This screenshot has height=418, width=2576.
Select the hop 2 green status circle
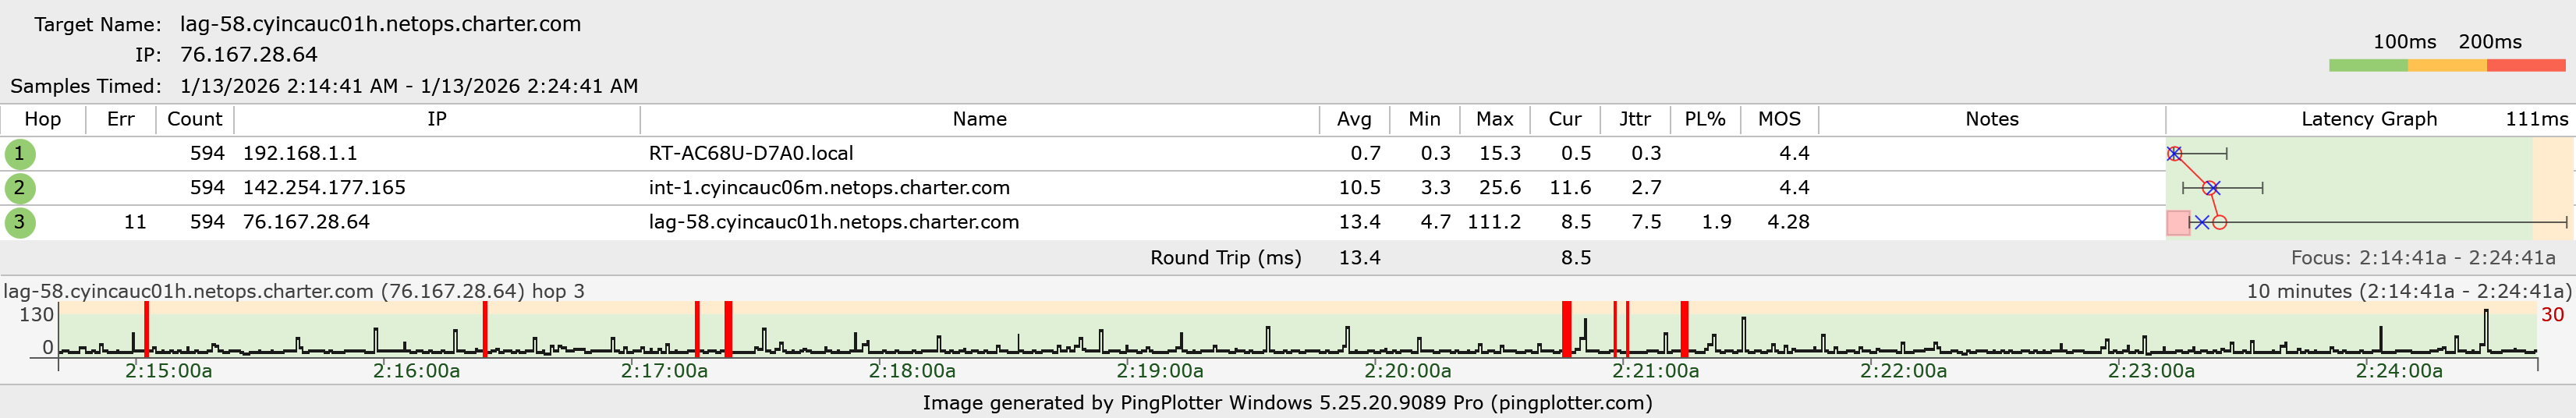[19, 188]
